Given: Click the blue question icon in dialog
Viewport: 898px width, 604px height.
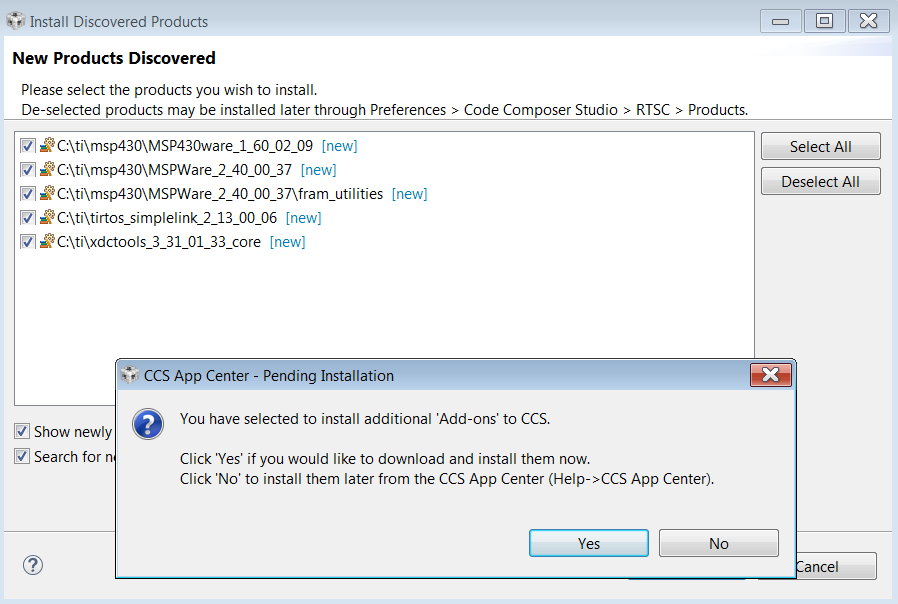Looking at the screenshot, I should click(148, 424).
